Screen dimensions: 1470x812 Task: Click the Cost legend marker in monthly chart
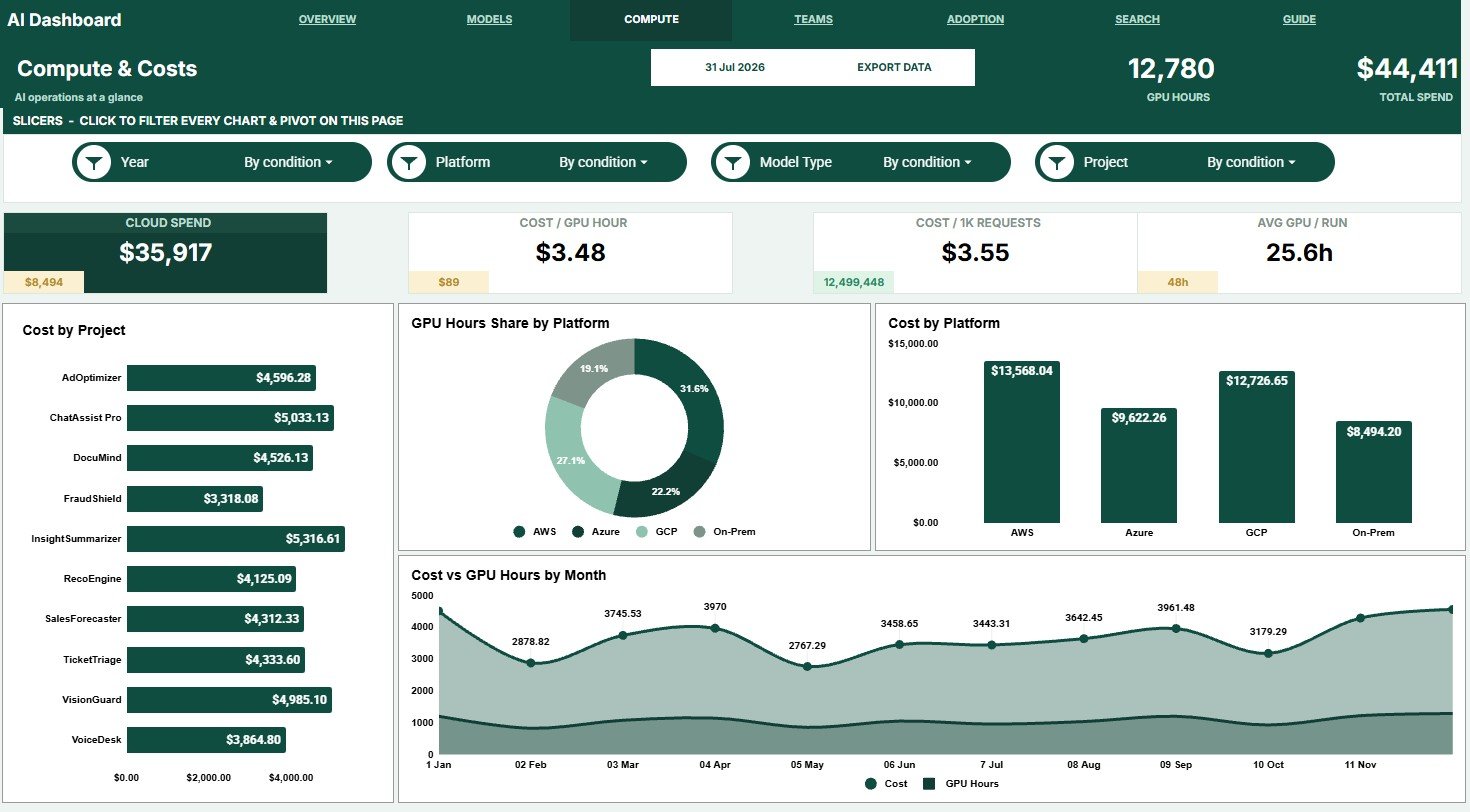pos(871,784)
